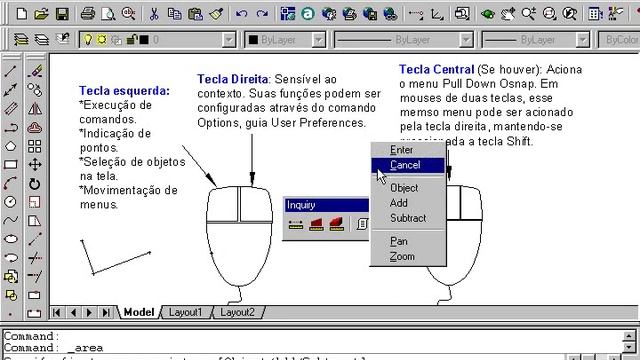Select the Erase tool
The width and height of the screenshot is (640, 360).
pyautogui.click(x=35, y=72)
